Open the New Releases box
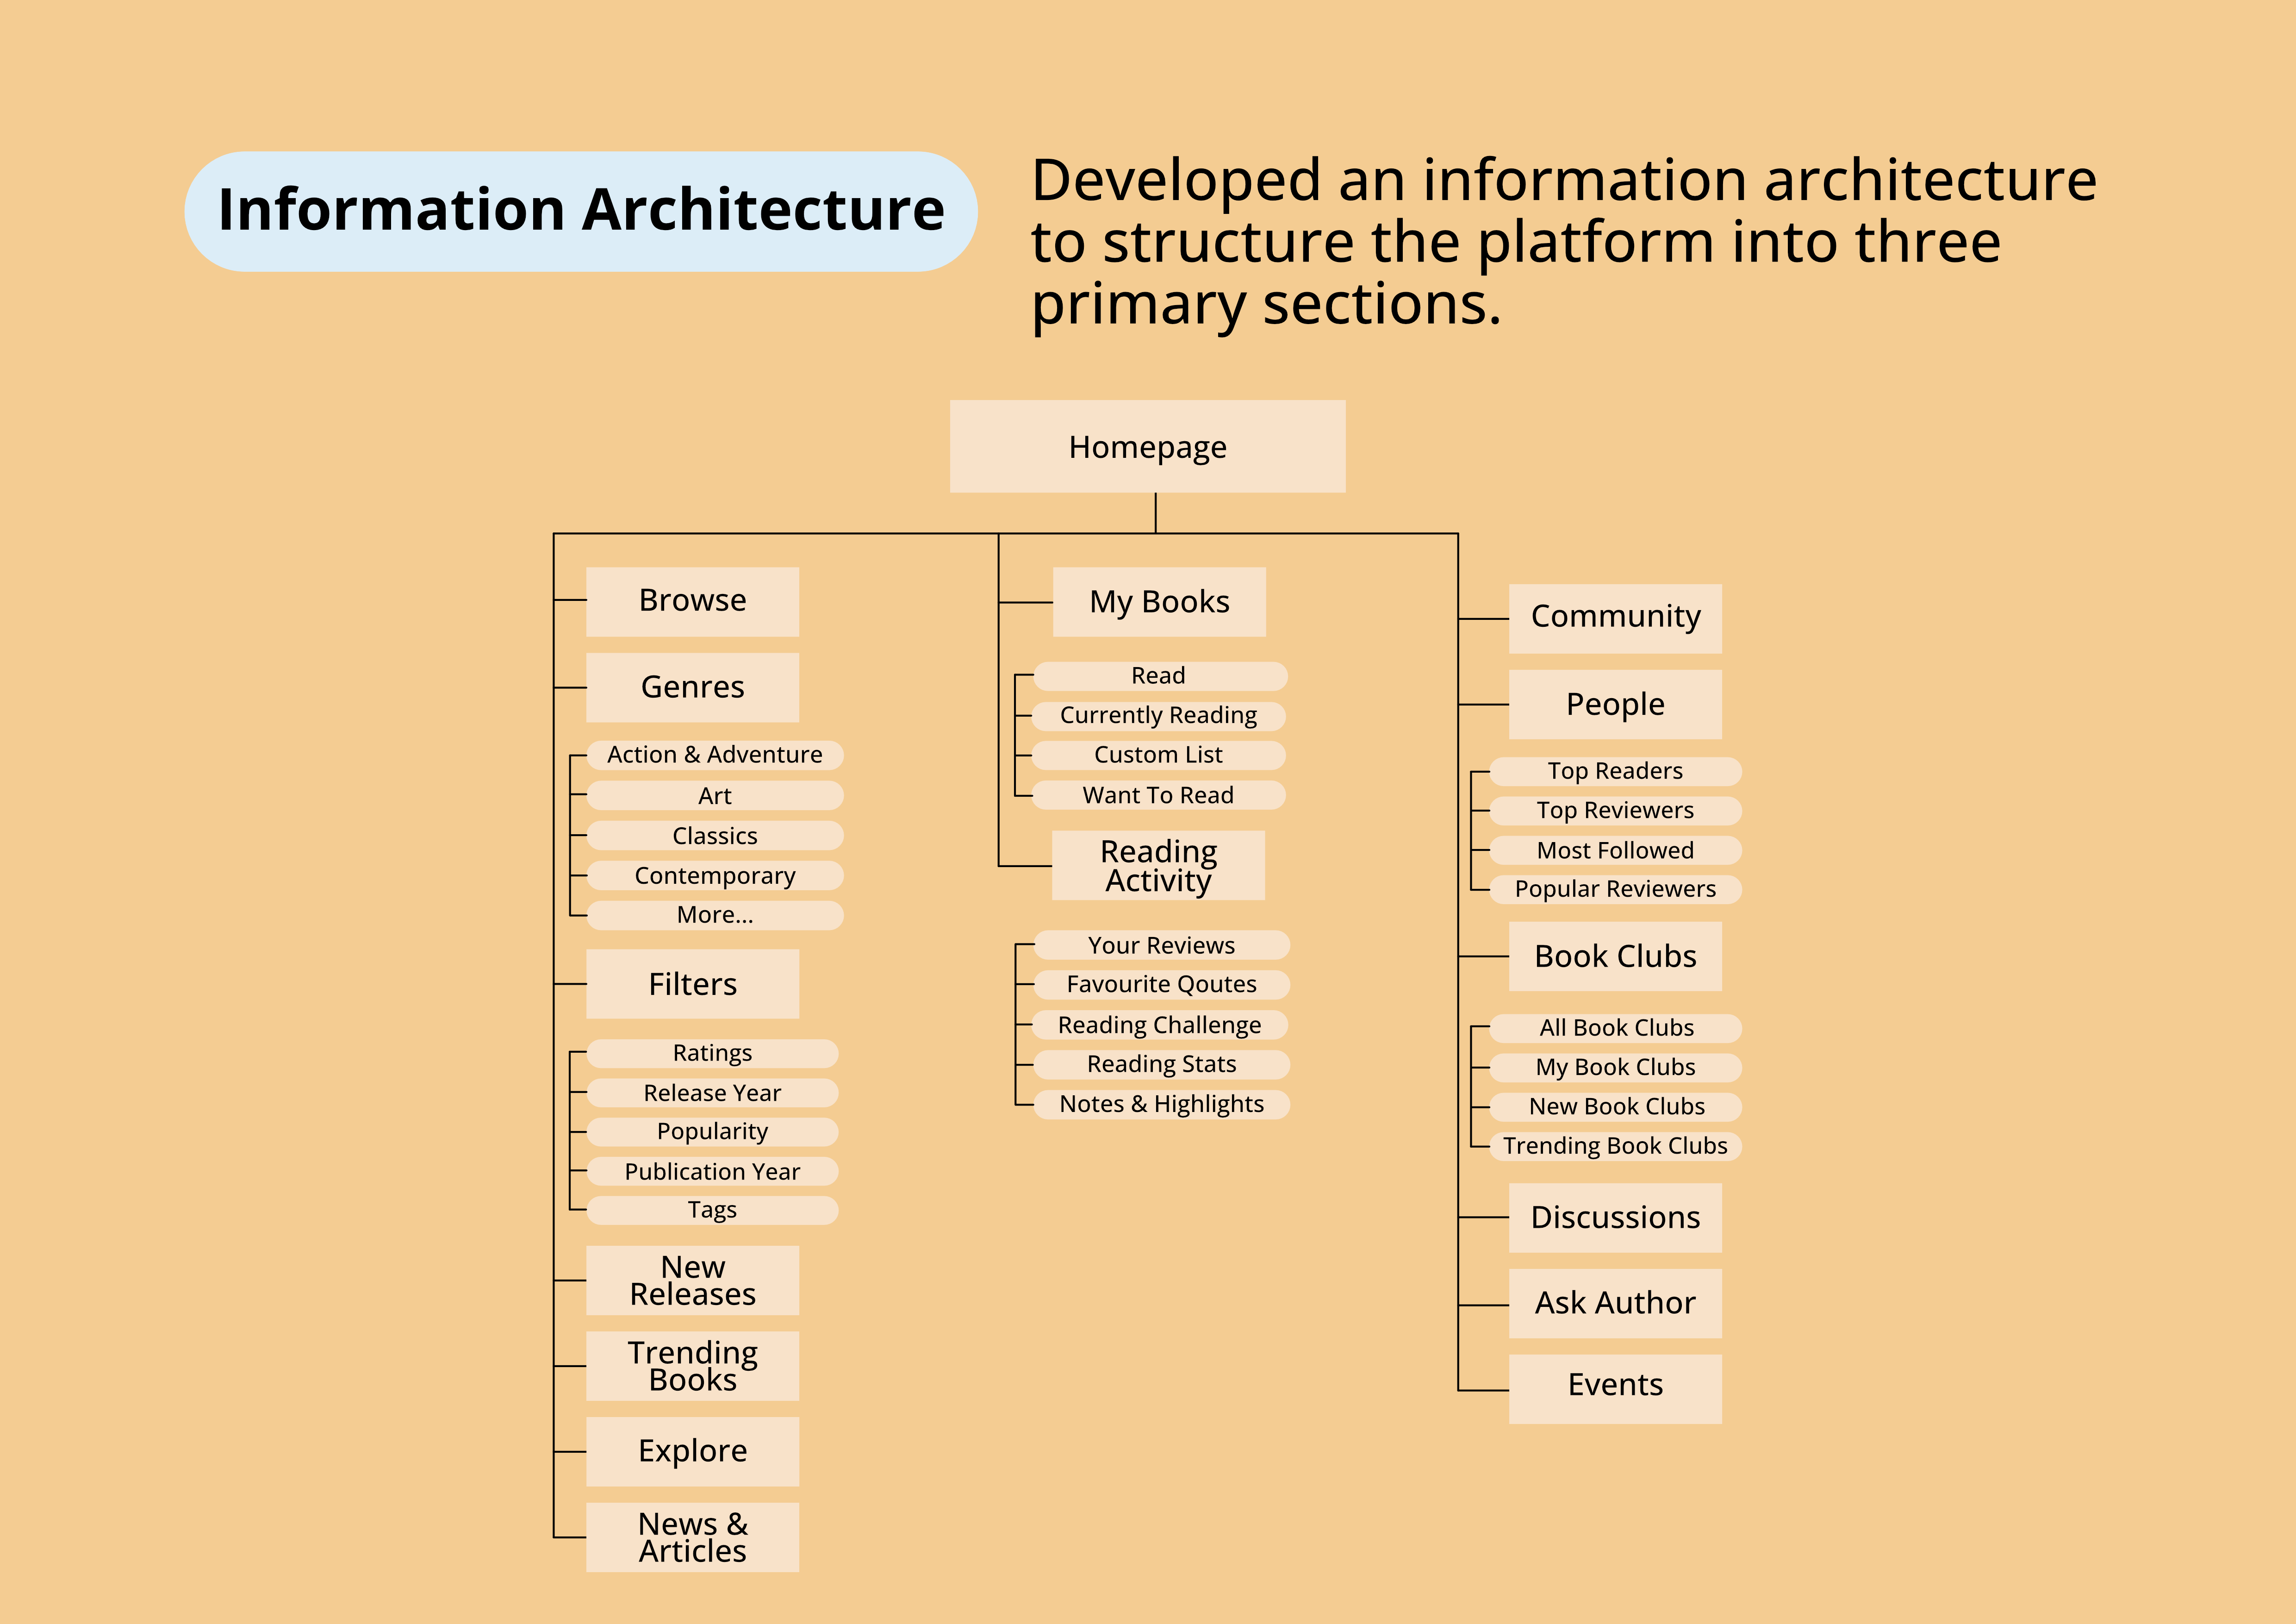Screen dimensions: 2296x1624 pos(692,1280)
